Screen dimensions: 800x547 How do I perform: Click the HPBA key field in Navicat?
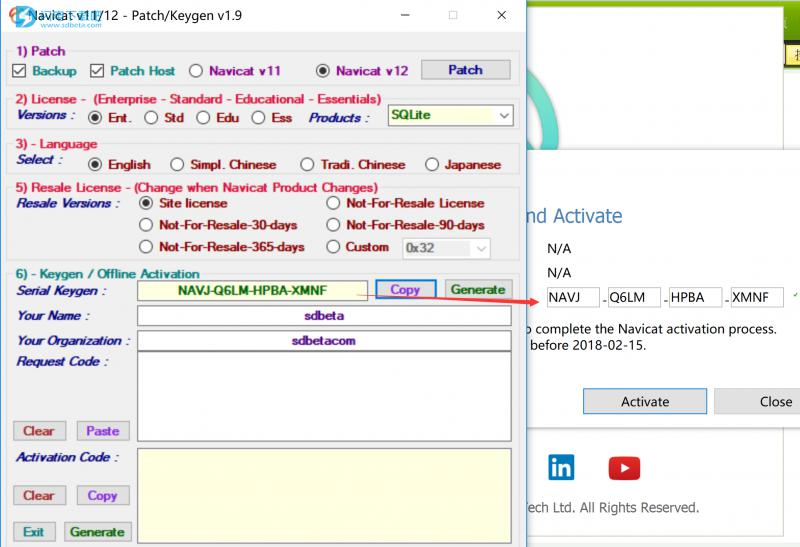pos(695,297)
